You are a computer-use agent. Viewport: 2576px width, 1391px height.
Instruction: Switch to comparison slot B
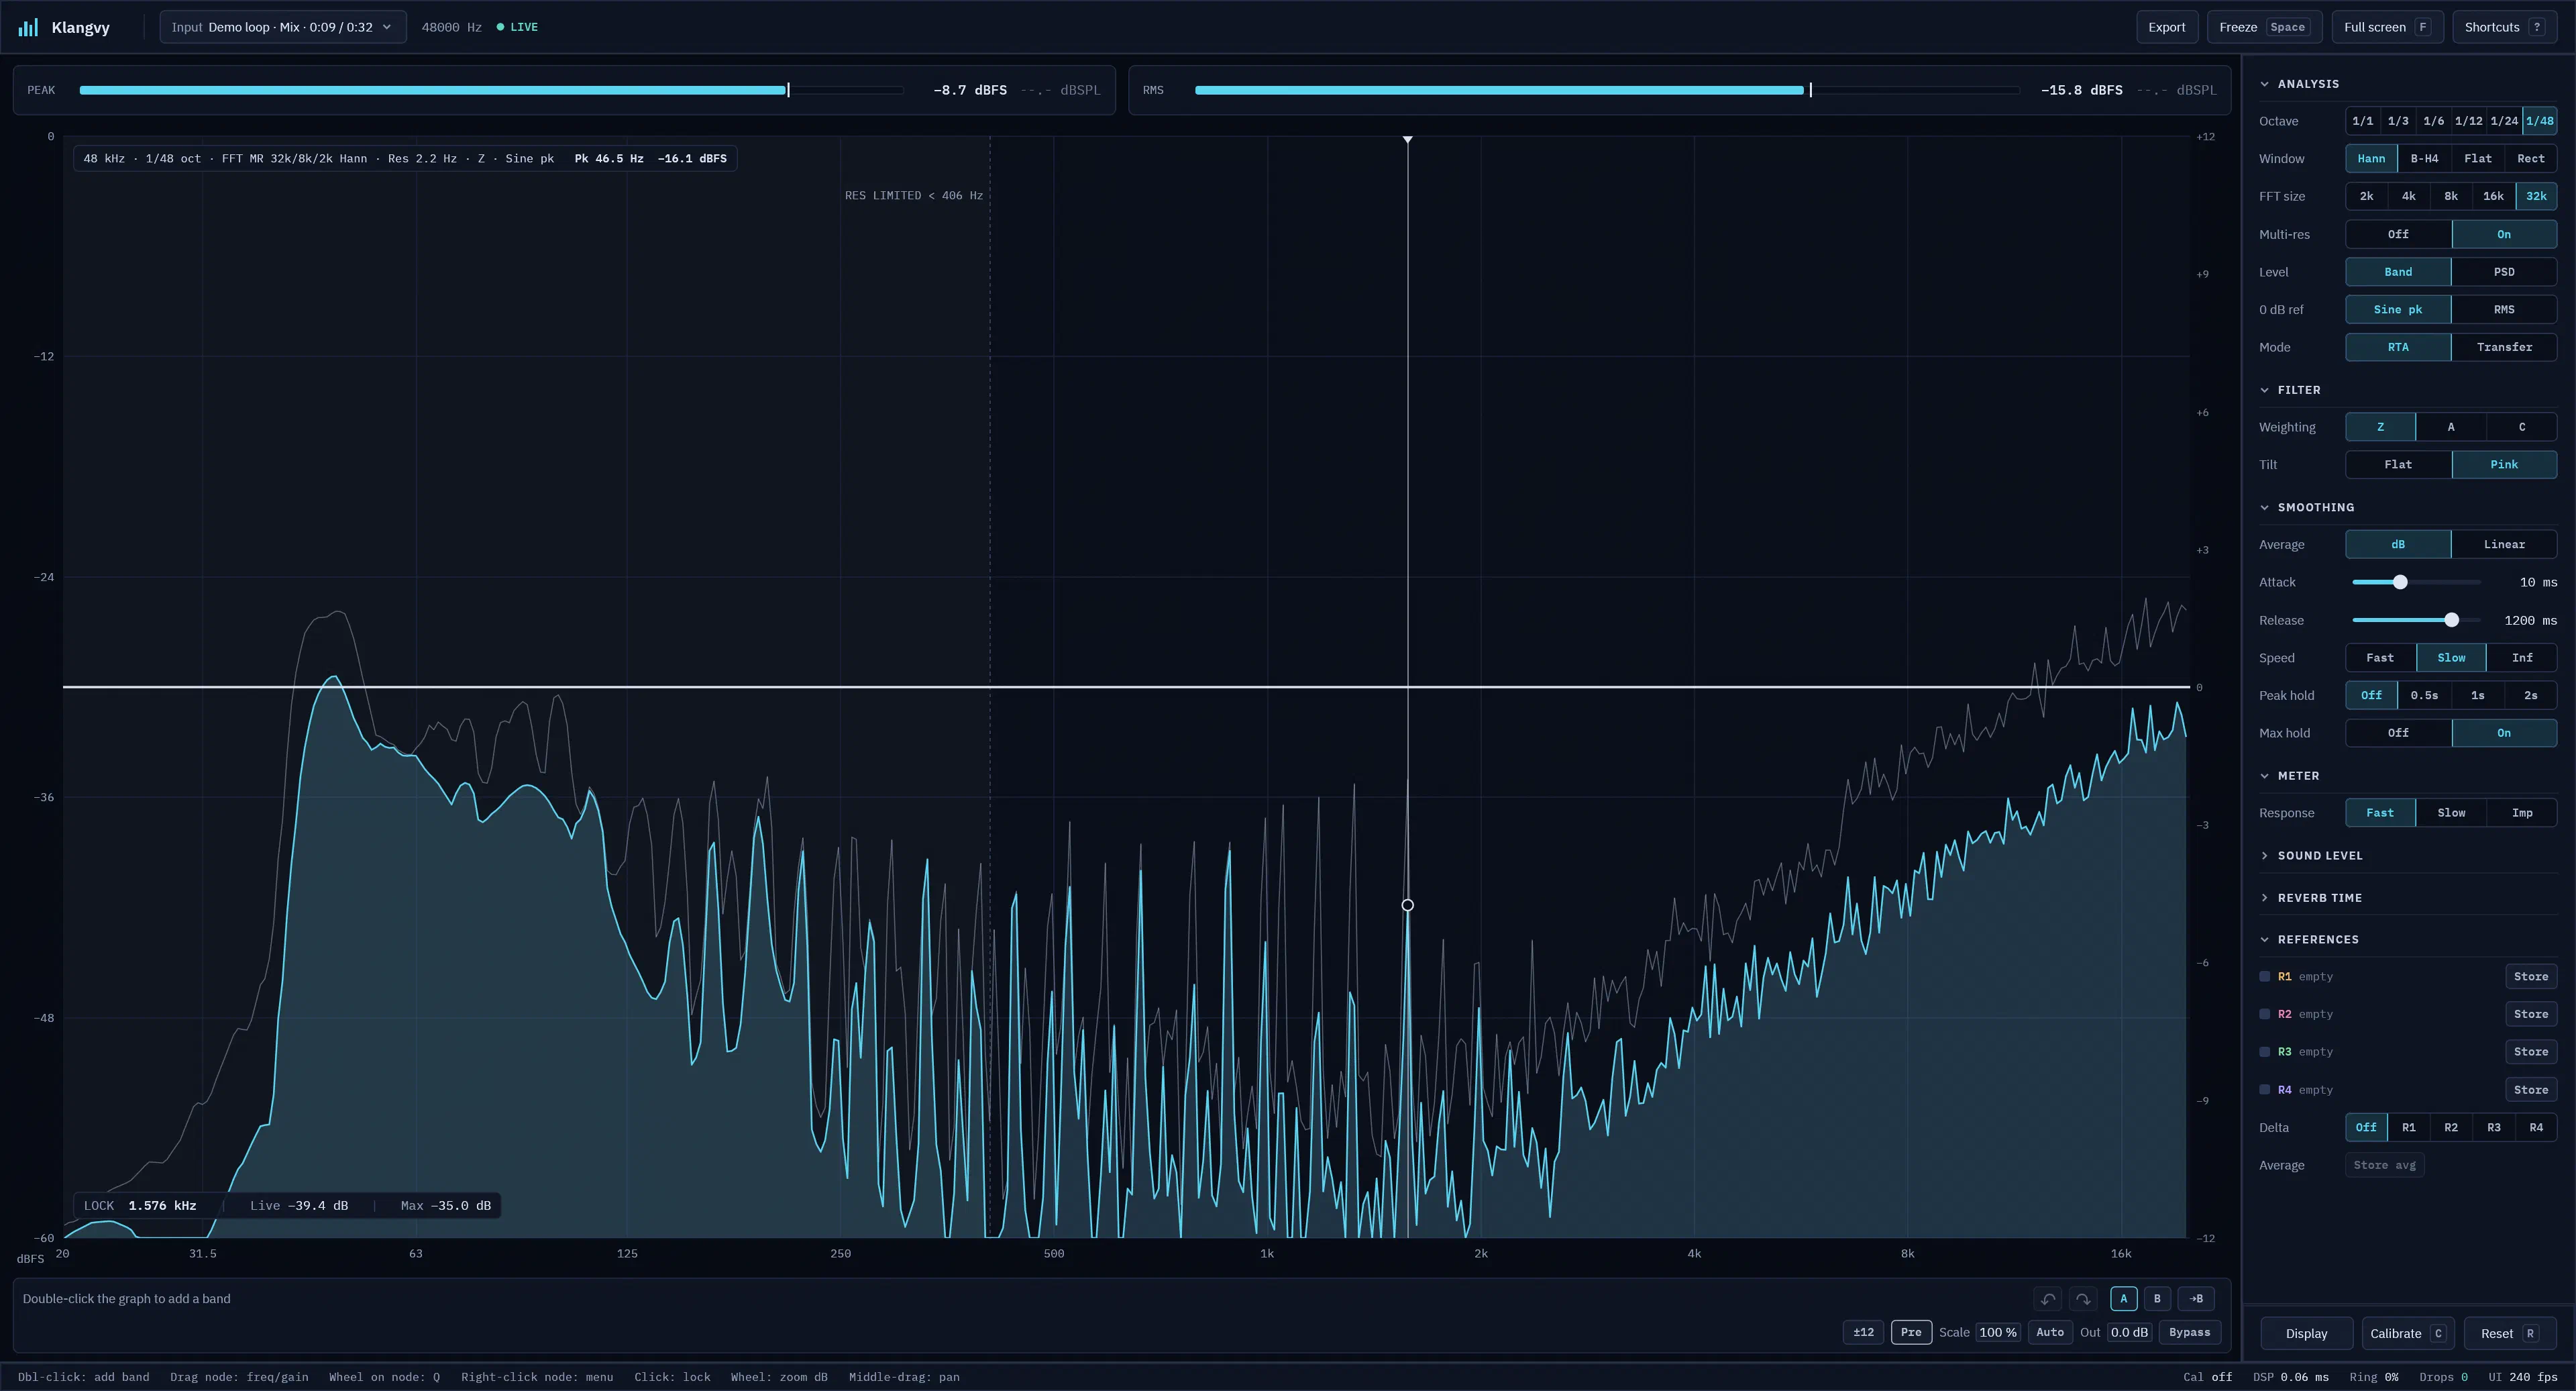2157,1299
